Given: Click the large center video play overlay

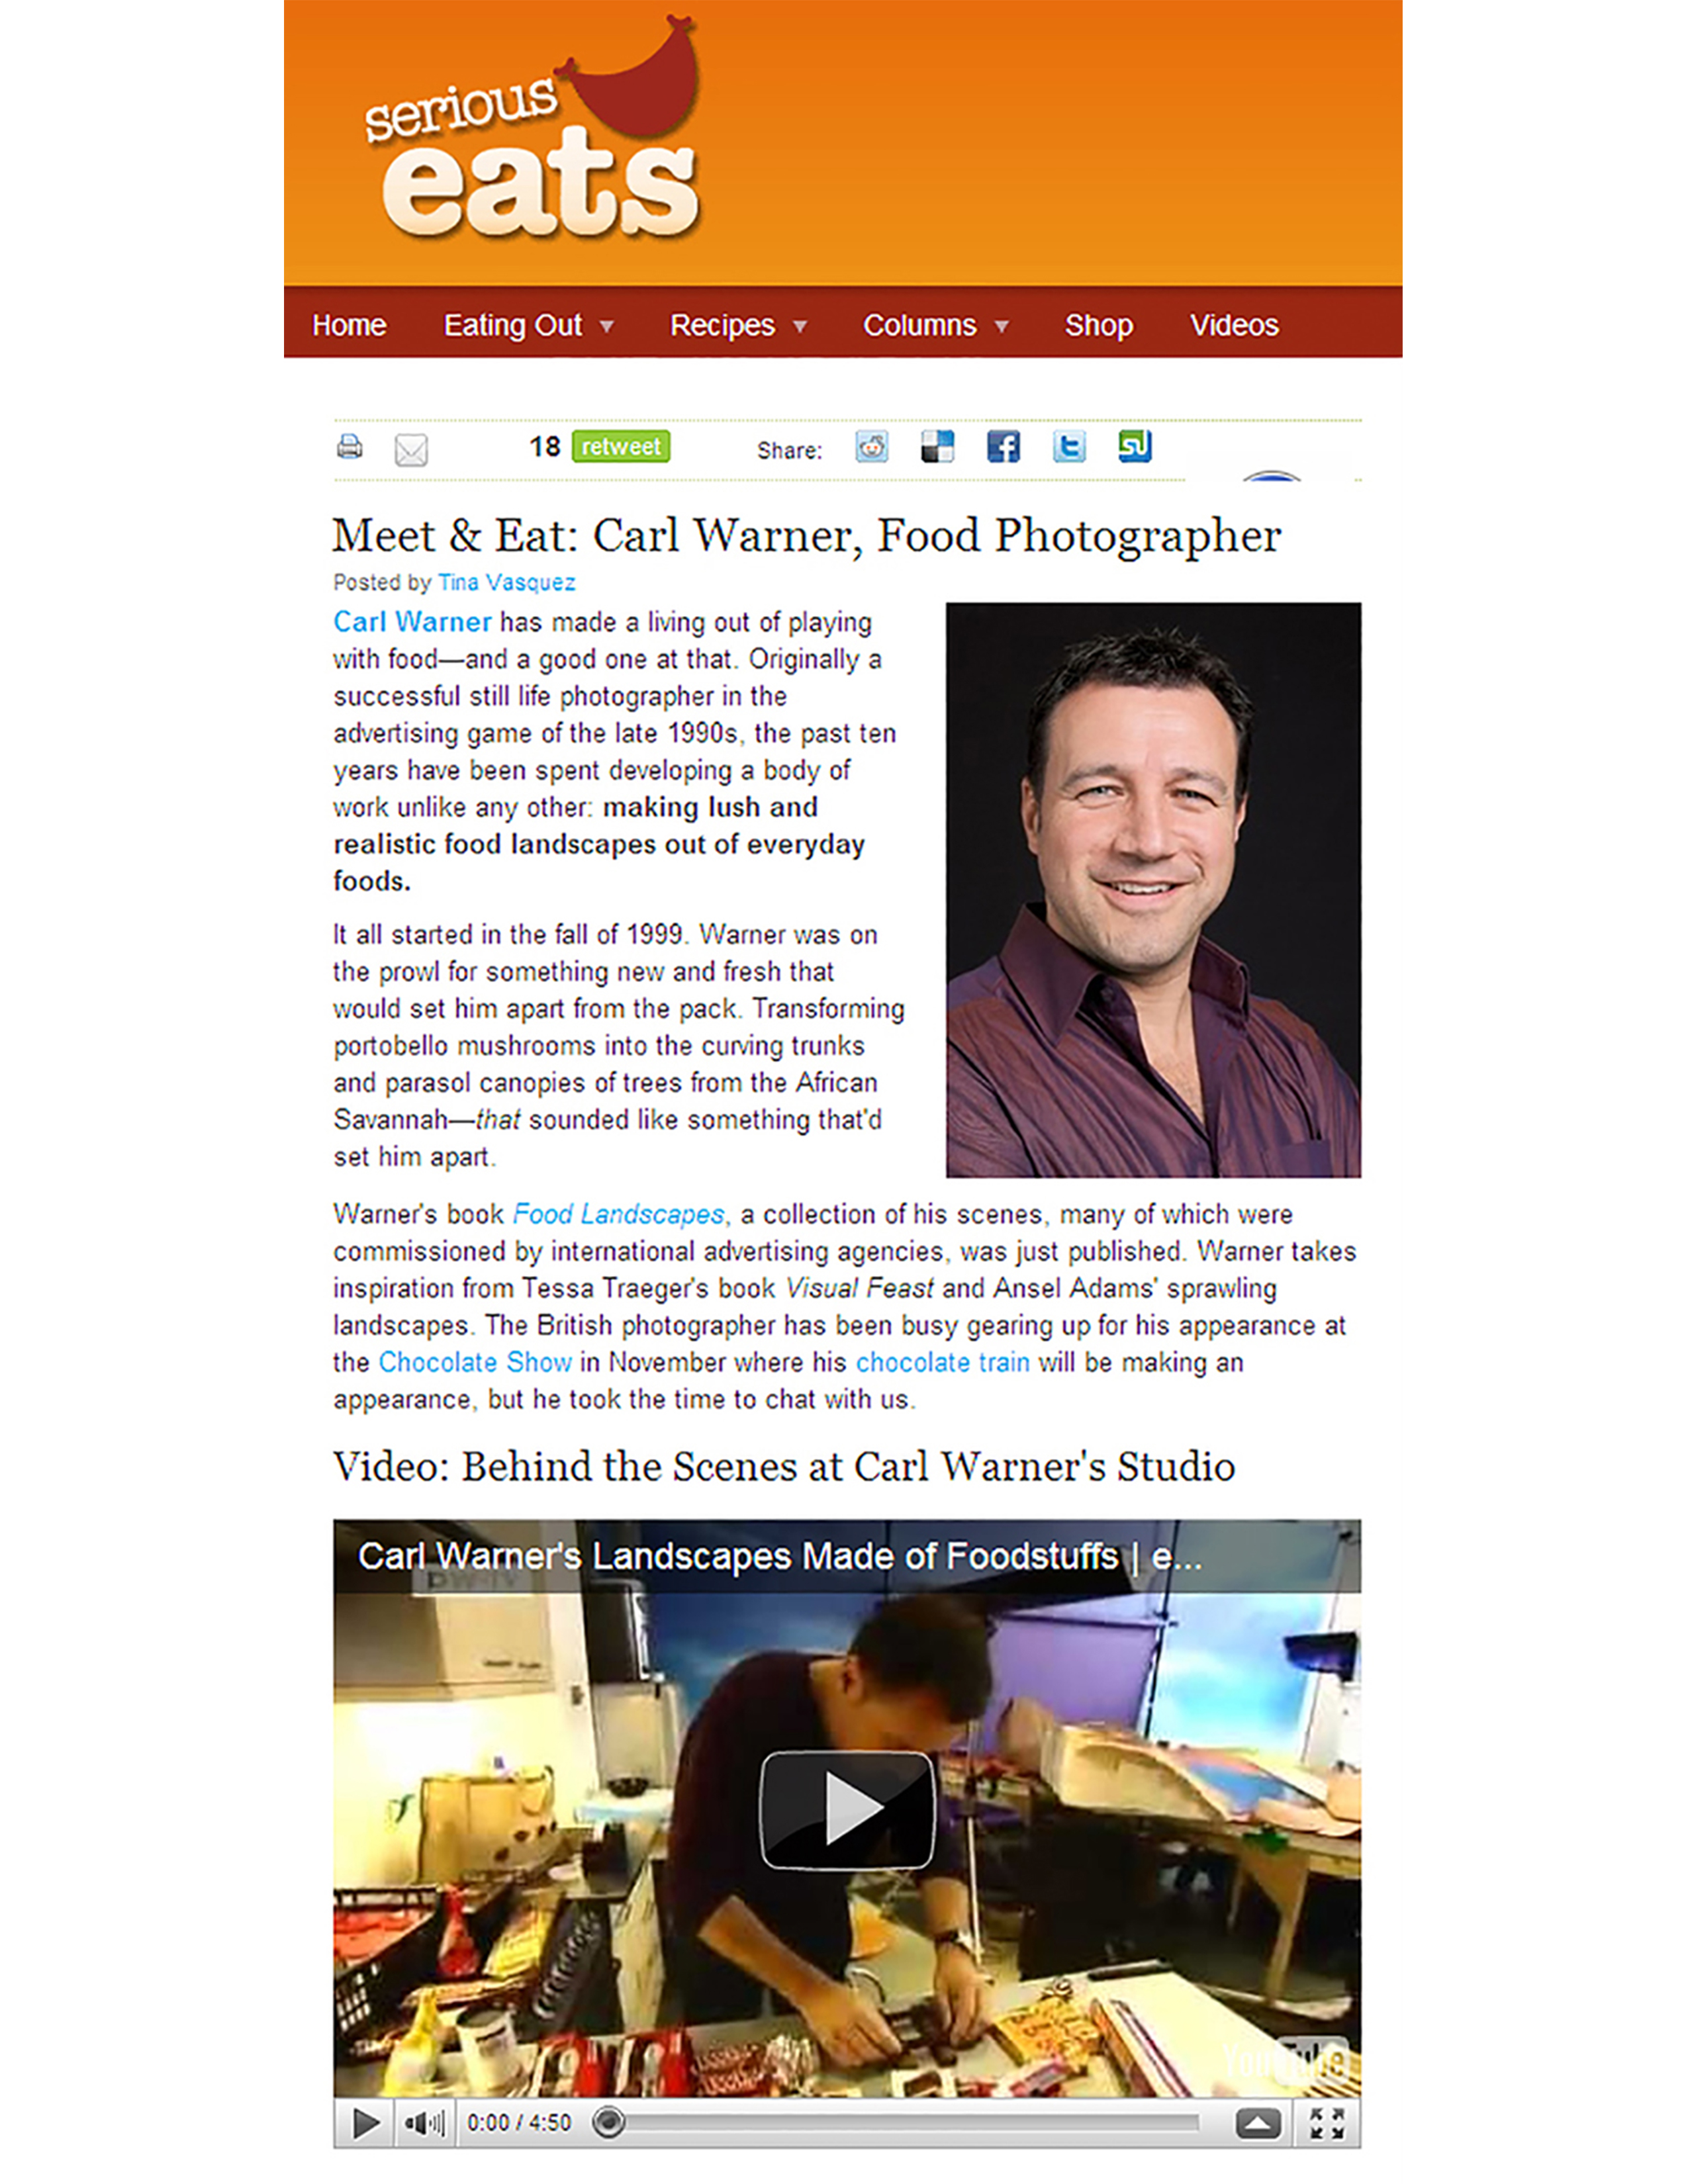Looking at the screenshot, I should pos(848,1809).
